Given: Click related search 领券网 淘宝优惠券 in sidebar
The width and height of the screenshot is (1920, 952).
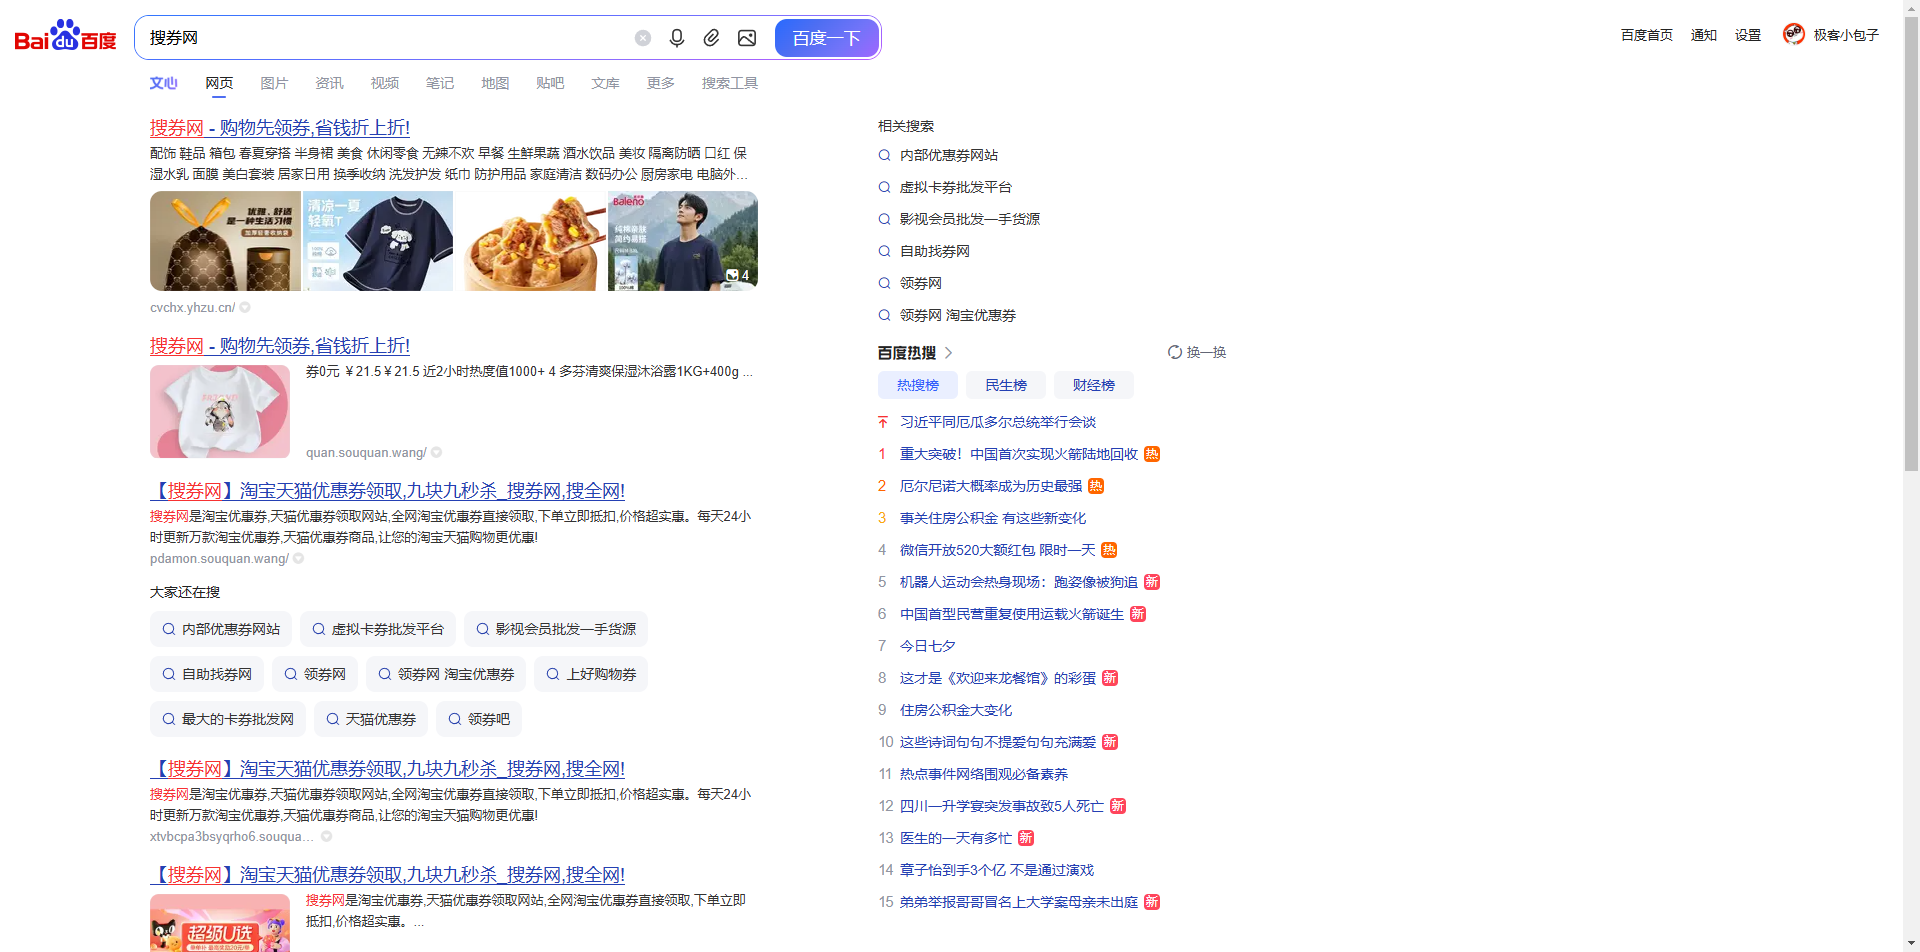Looking at the screenshot, I should [958, 315].
